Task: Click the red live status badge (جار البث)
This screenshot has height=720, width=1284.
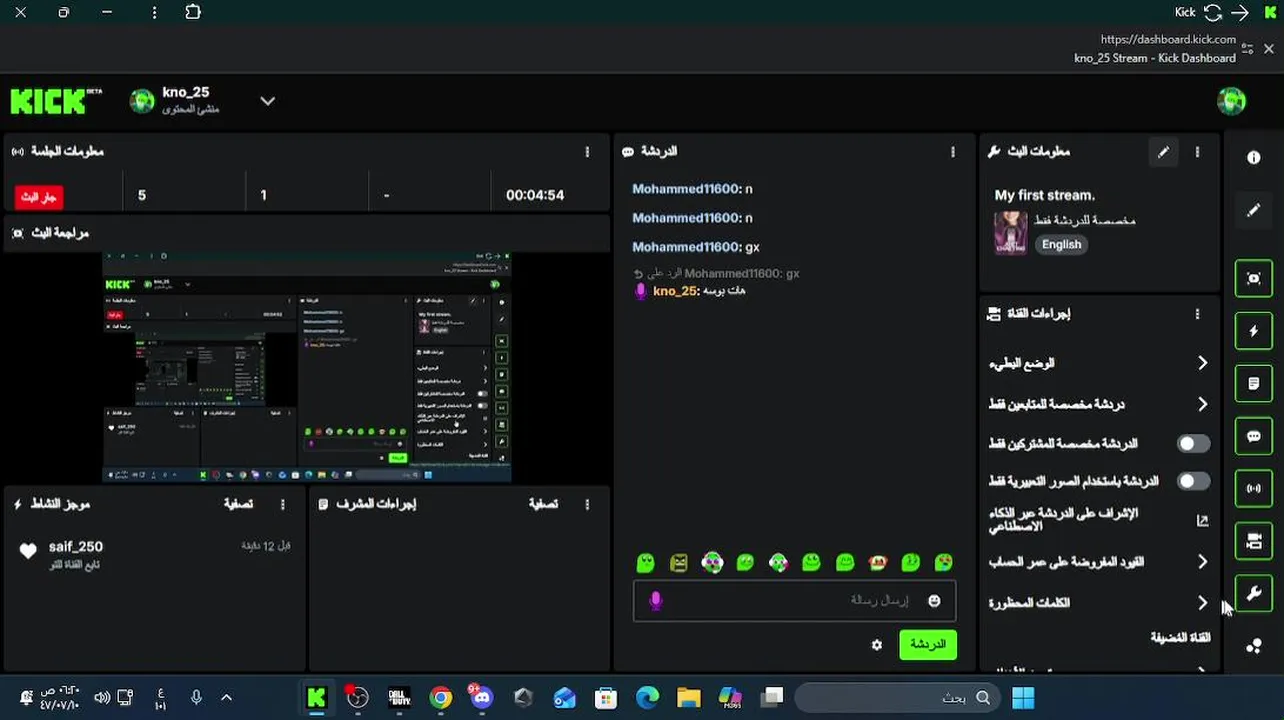Action: click(39, 196)
